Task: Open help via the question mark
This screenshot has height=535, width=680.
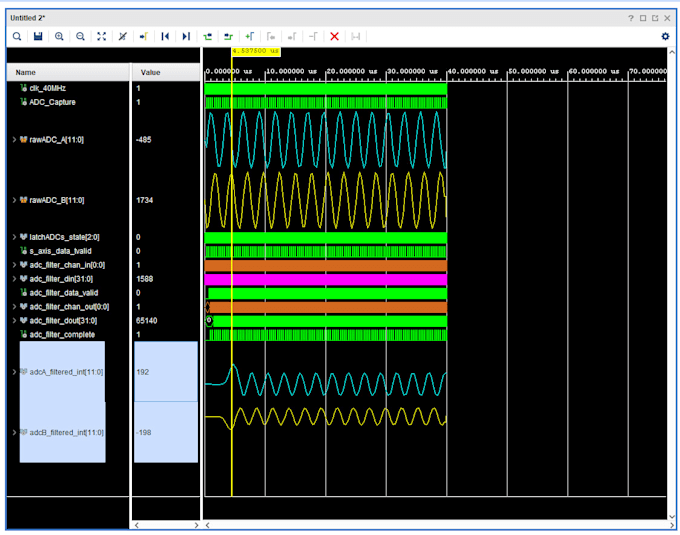Action: pos(631,18)
